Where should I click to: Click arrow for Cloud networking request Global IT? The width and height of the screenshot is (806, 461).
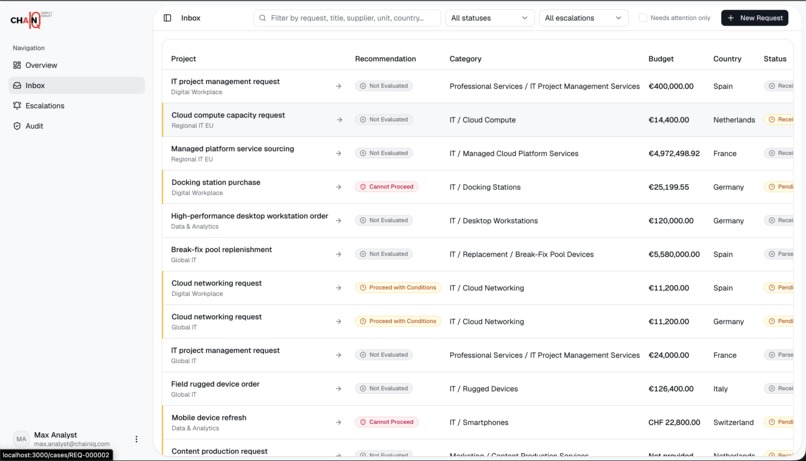click(338, 322)
